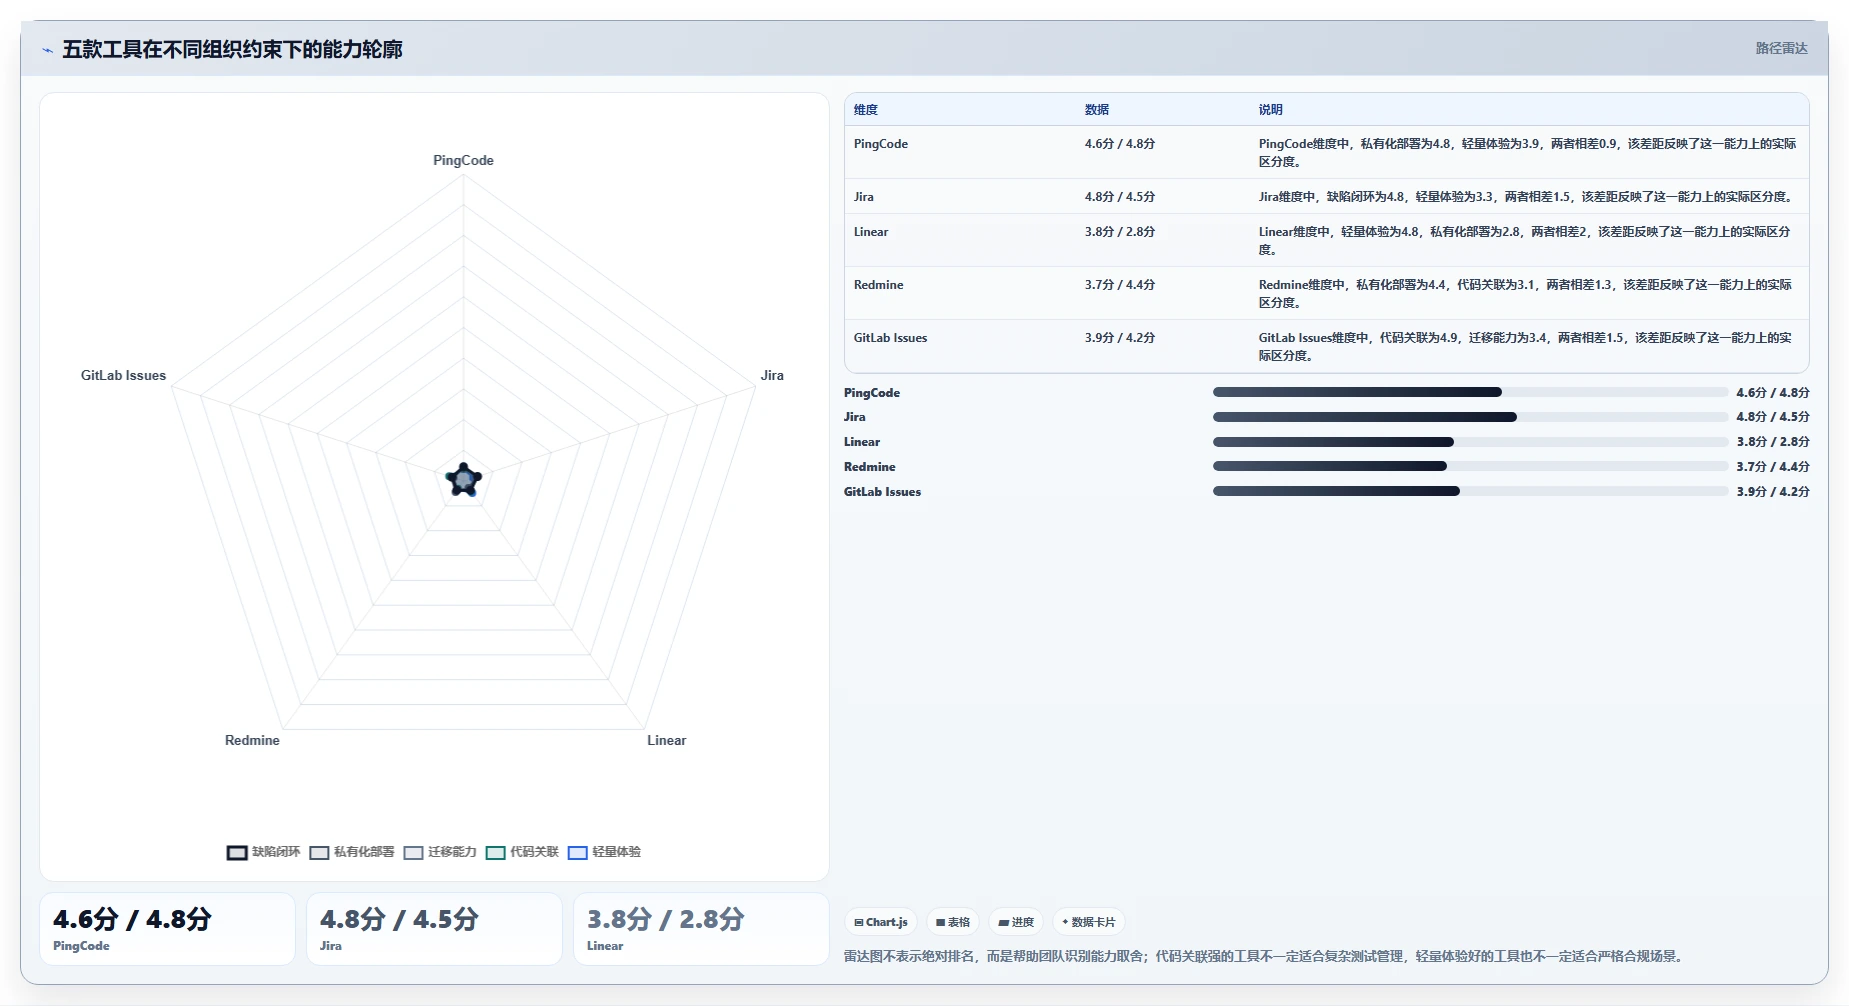Screen dimensions: 1849x1006
Task: Click the 3.8分 / 2.8分 value after Linear bar
Action: 1773,442
